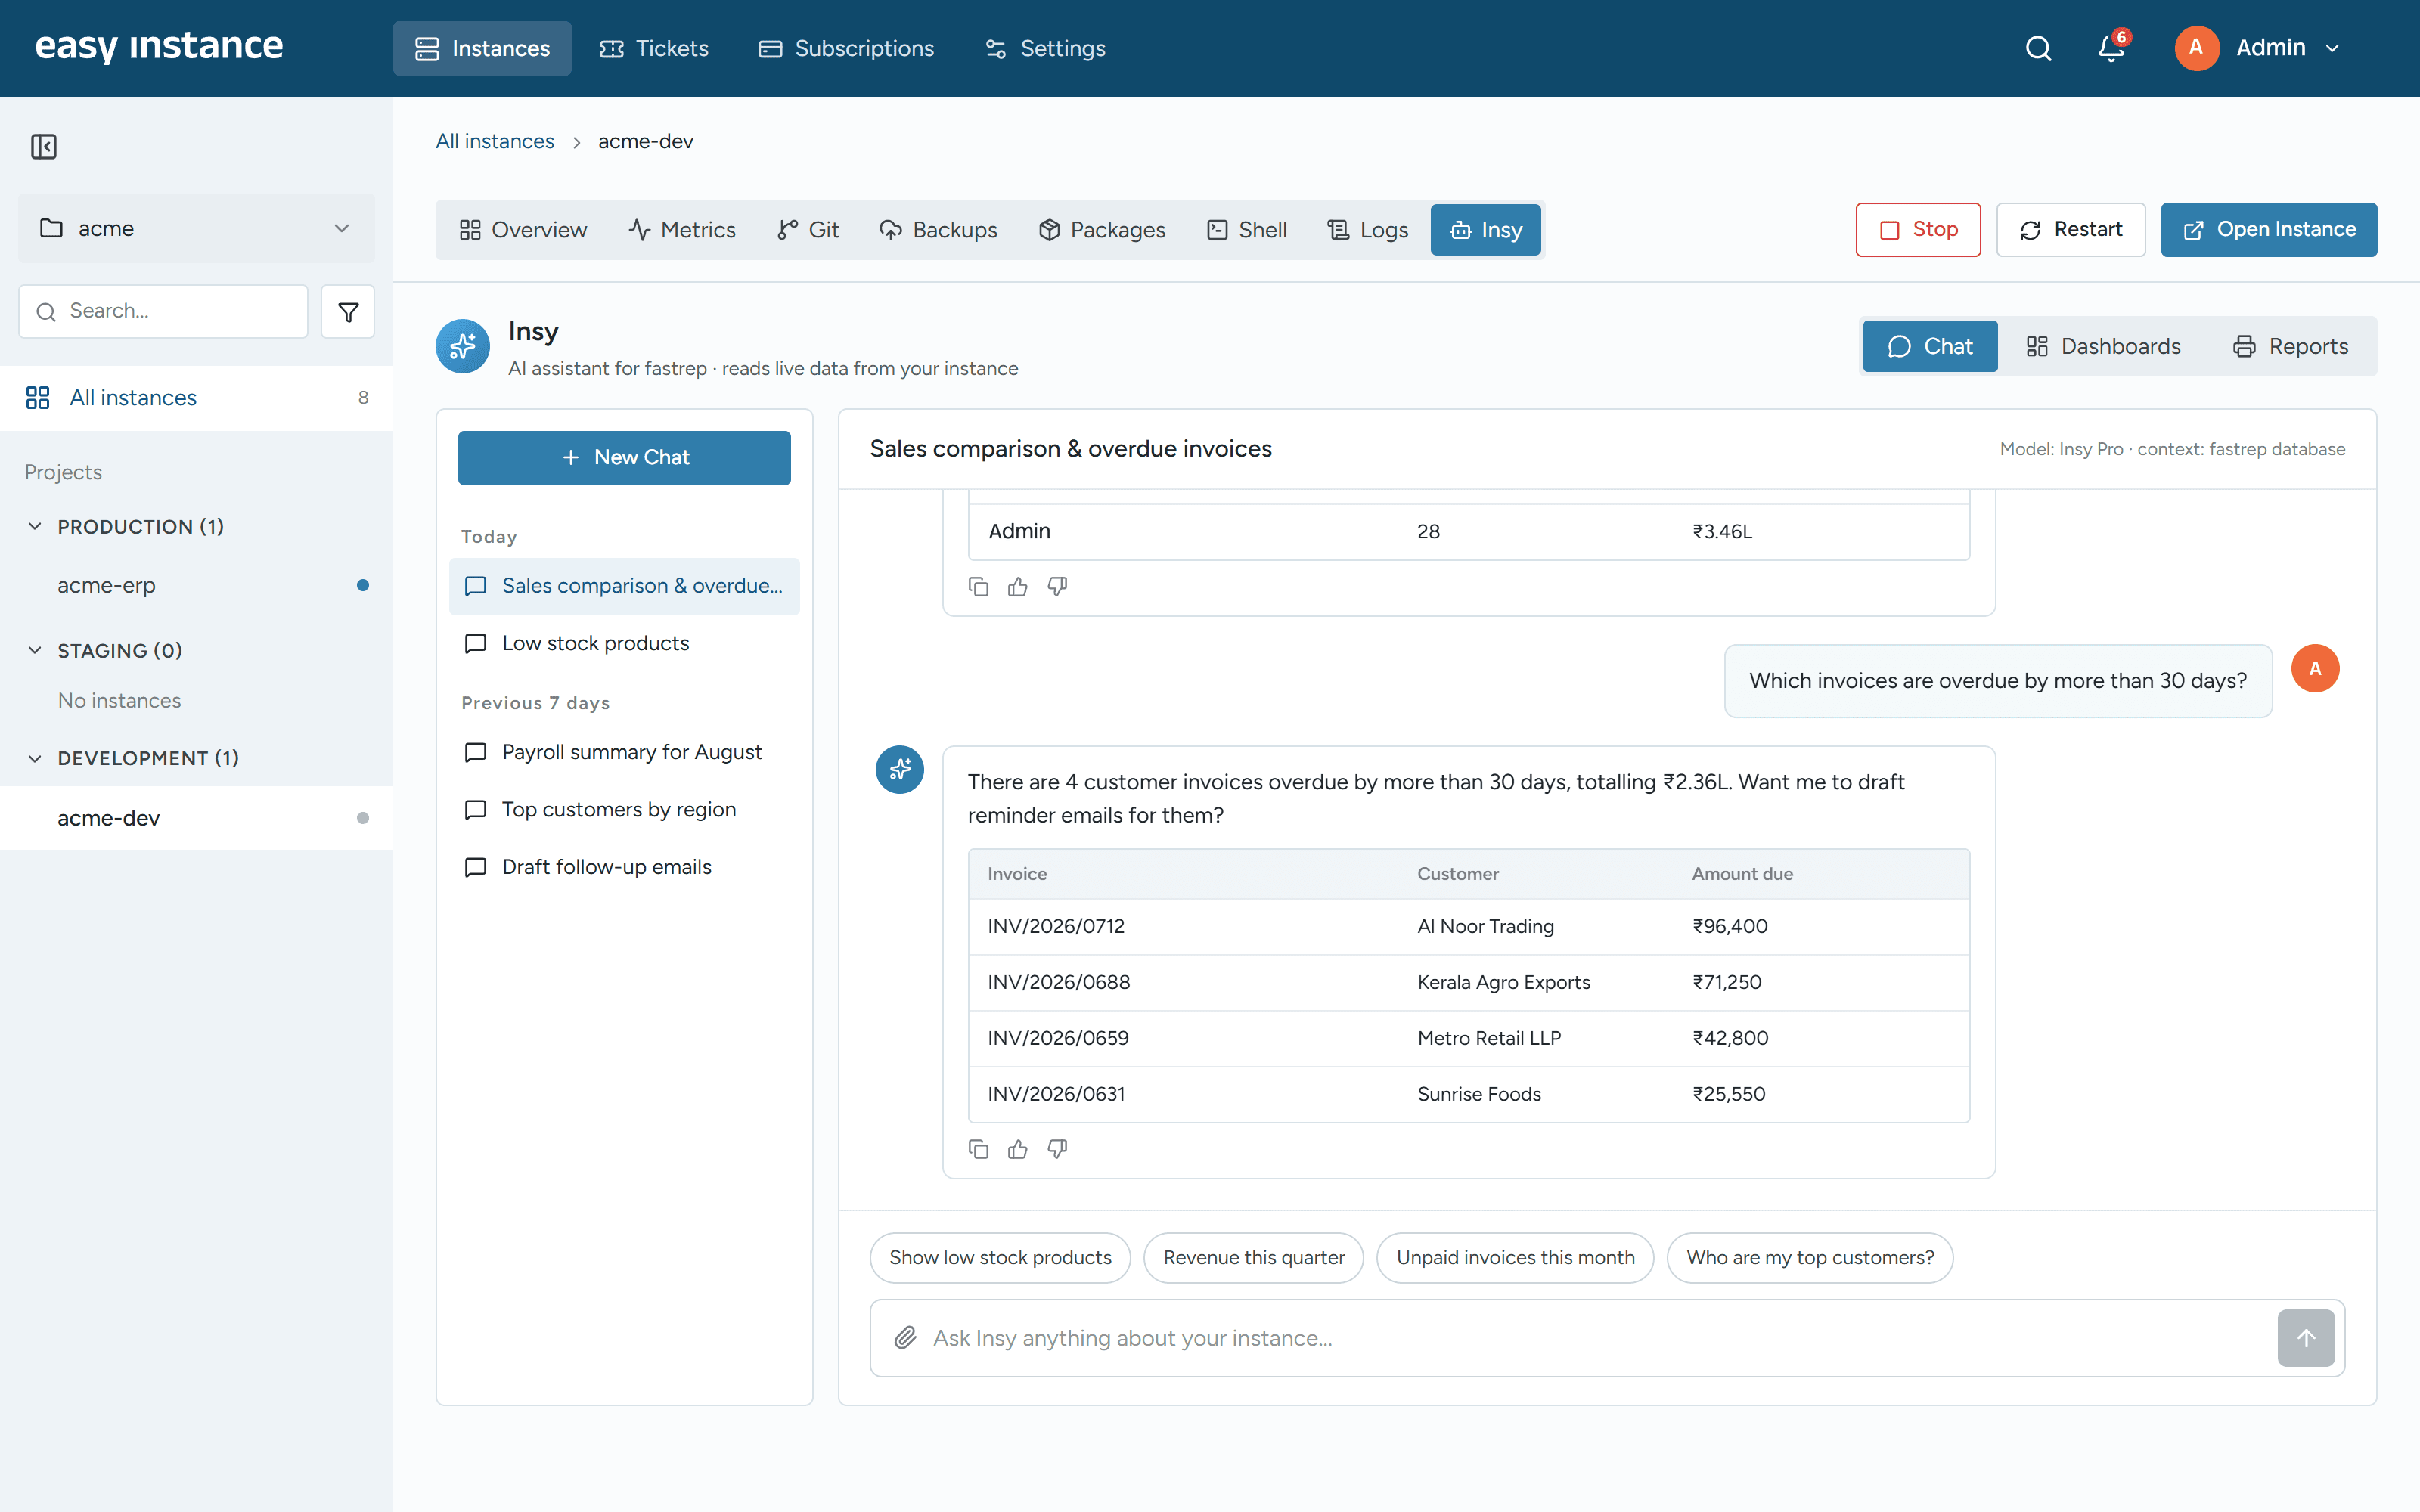Collapse the sidebar panel icon
Image resolution: width=2420 pixels, height=1512 pixels.
pyautogui.click(x=44, y=147)
